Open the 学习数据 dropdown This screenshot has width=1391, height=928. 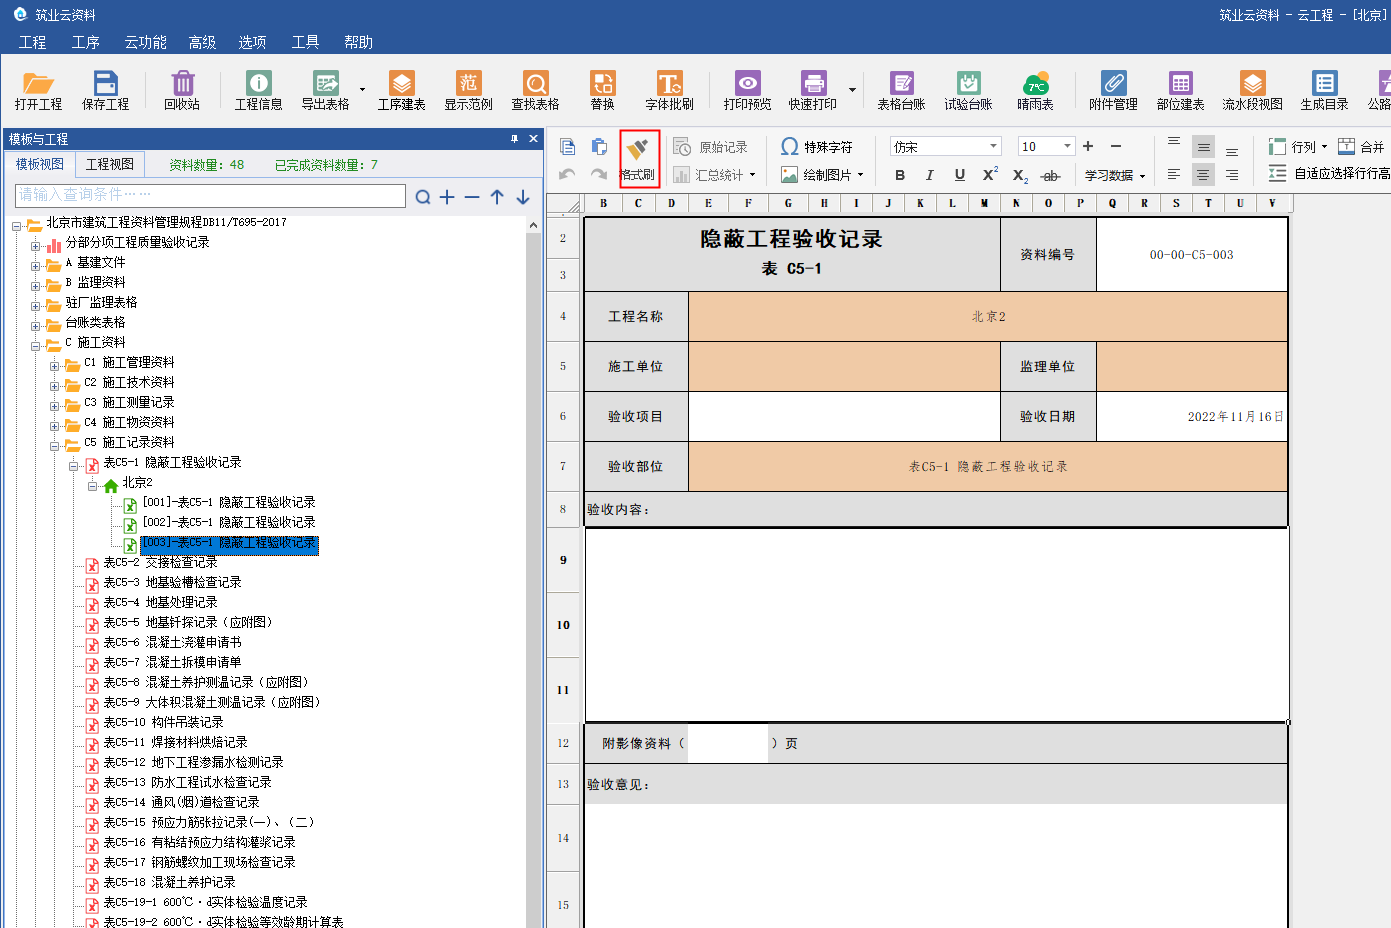tap(1115, 175)
